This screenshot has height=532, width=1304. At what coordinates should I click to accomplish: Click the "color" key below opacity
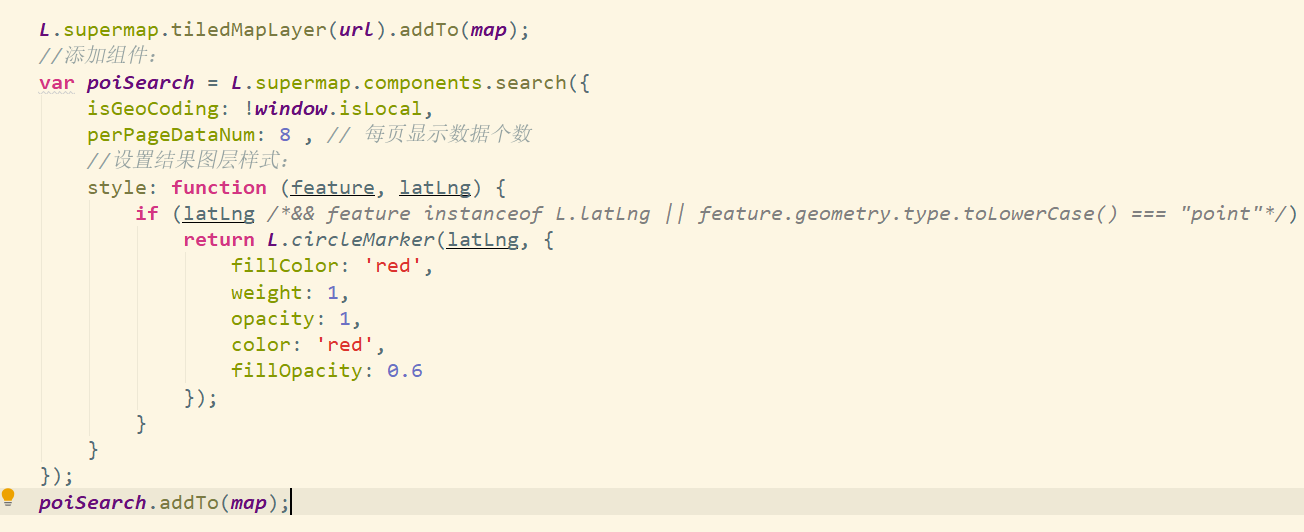point(260,344)
